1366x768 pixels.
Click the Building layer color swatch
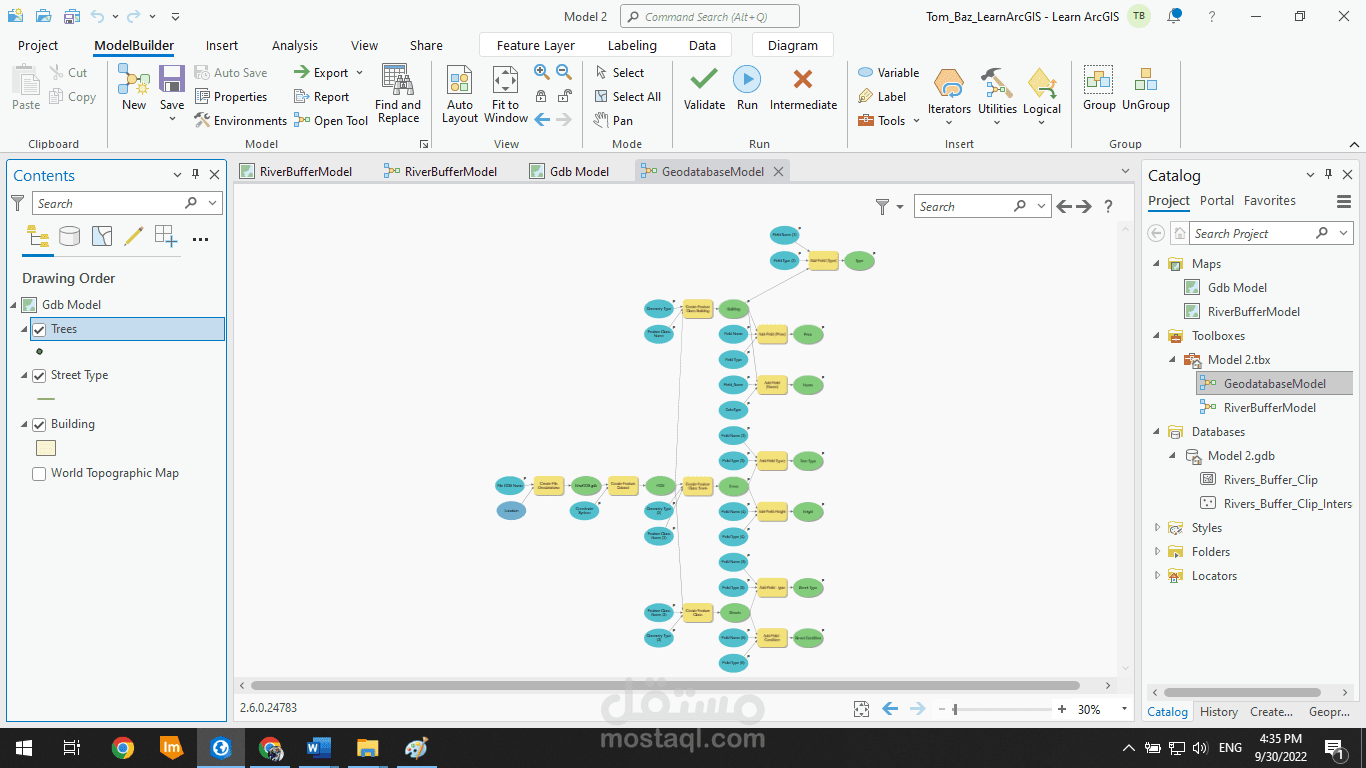point(45,449)
